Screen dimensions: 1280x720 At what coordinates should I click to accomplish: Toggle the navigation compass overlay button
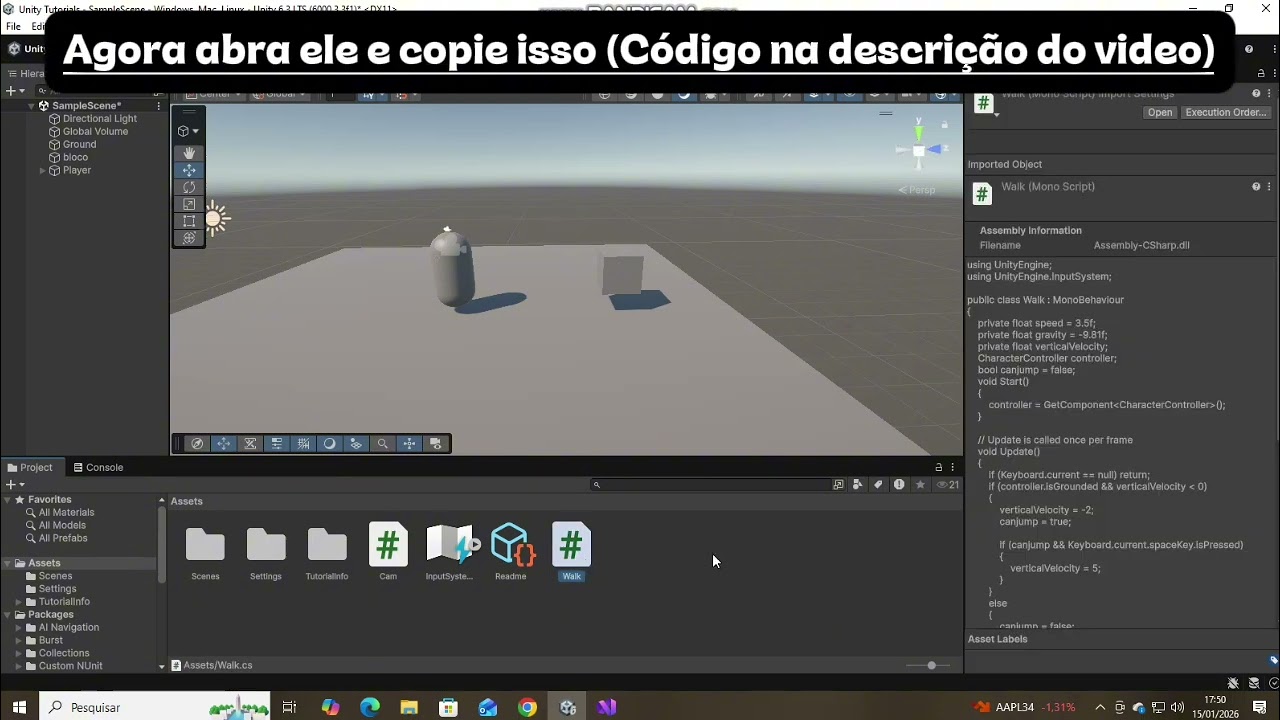point(197,444)
